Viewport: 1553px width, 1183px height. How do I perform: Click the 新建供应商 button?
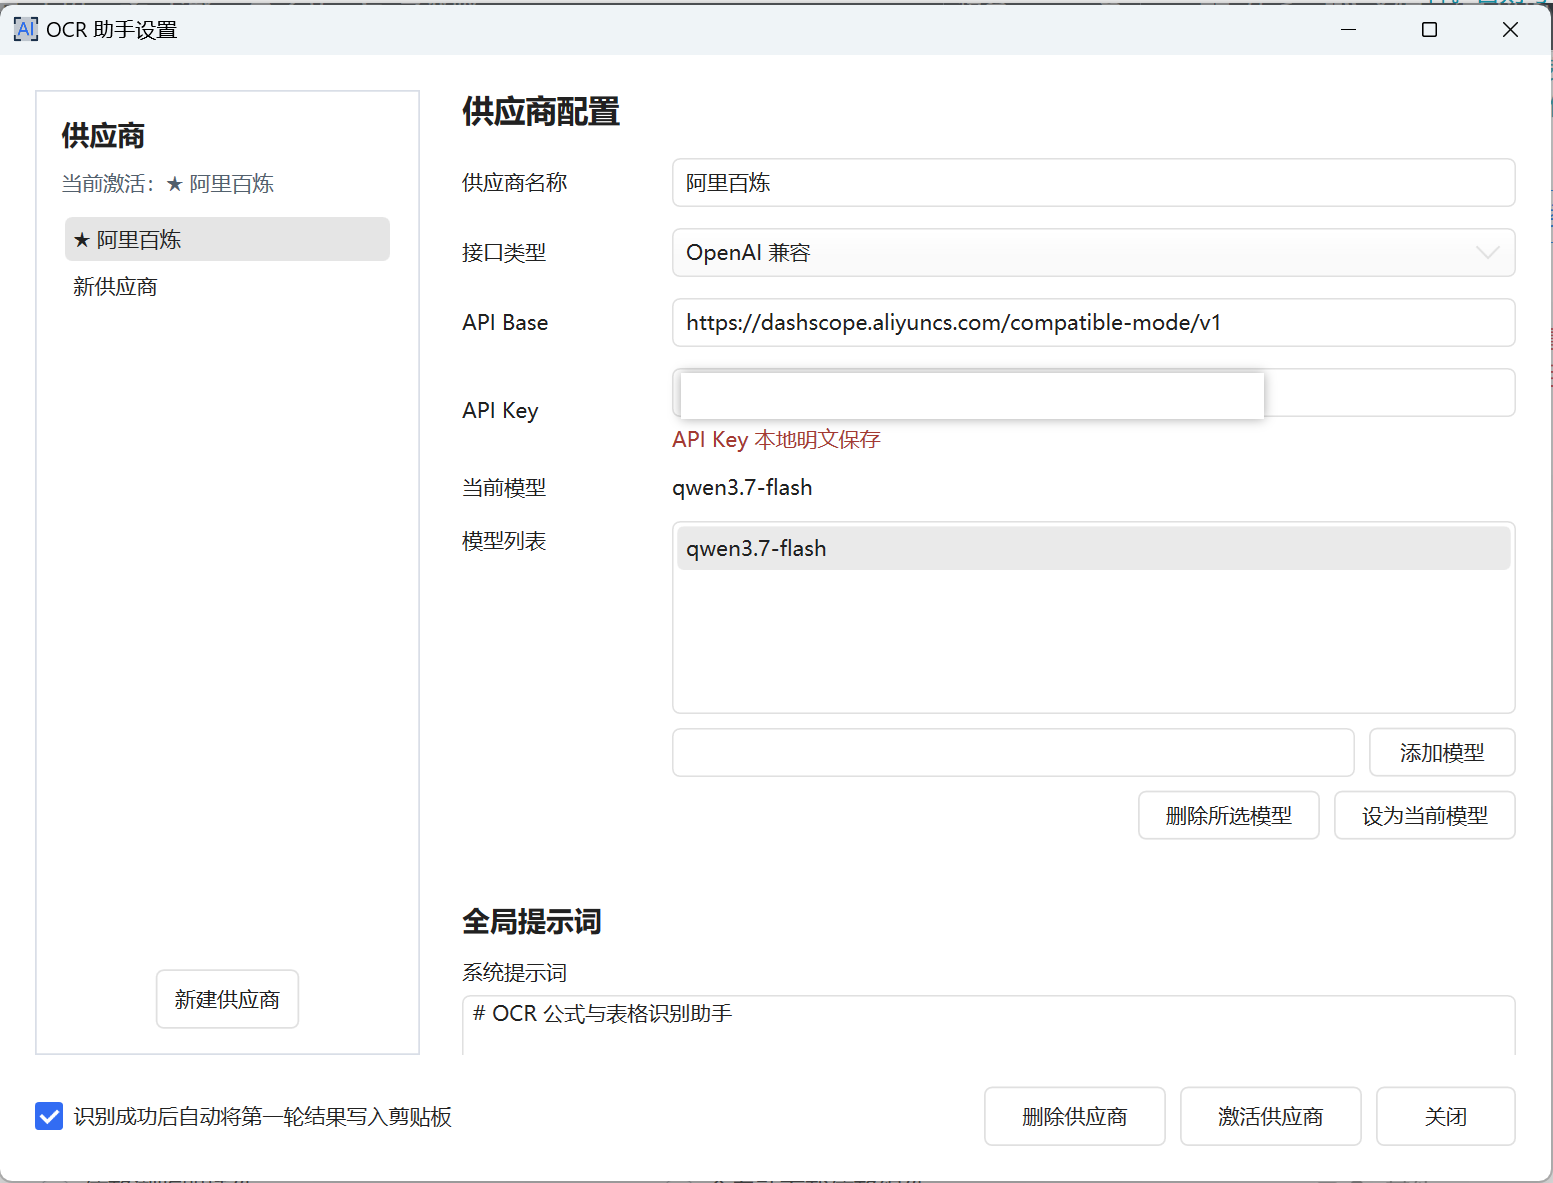pyautogui.click(x=227, y=999)
